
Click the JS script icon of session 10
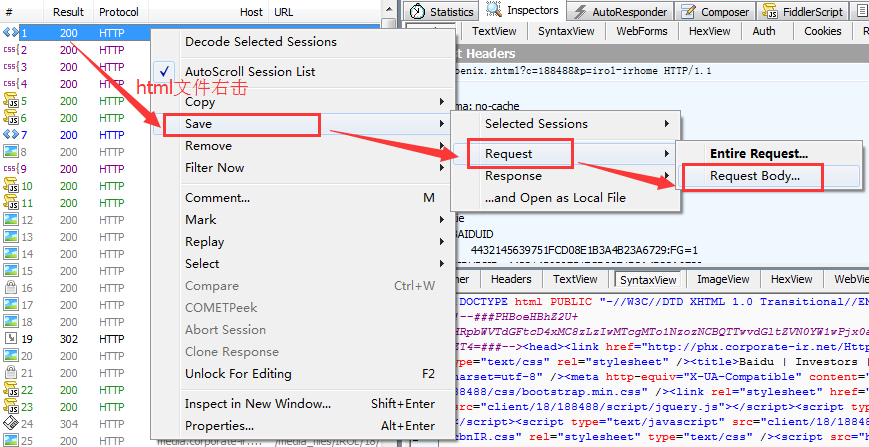(x=11, y=186)
